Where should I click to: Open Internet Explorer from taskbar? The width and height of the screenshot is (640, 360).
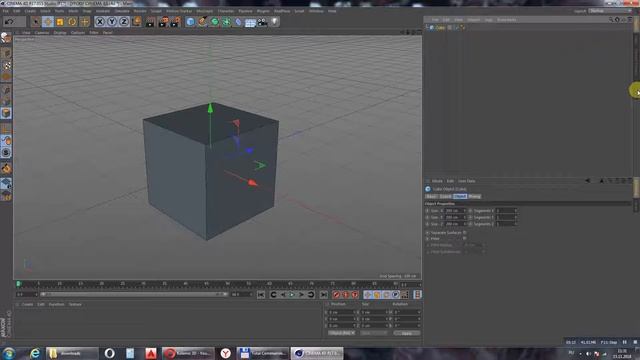click(35, 353)
